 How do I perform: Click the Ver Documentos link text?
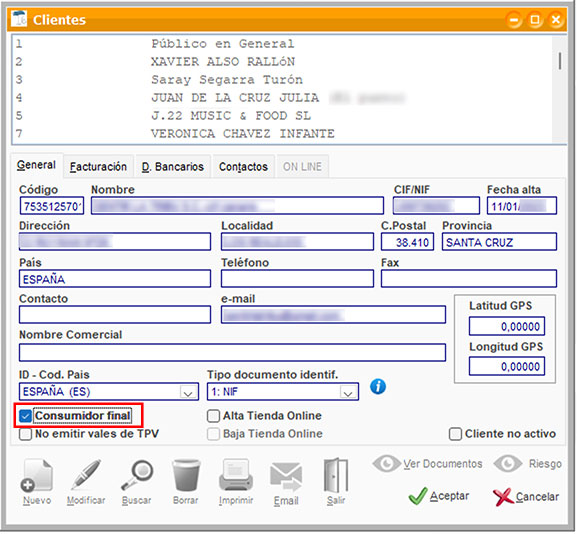[443, 464]
